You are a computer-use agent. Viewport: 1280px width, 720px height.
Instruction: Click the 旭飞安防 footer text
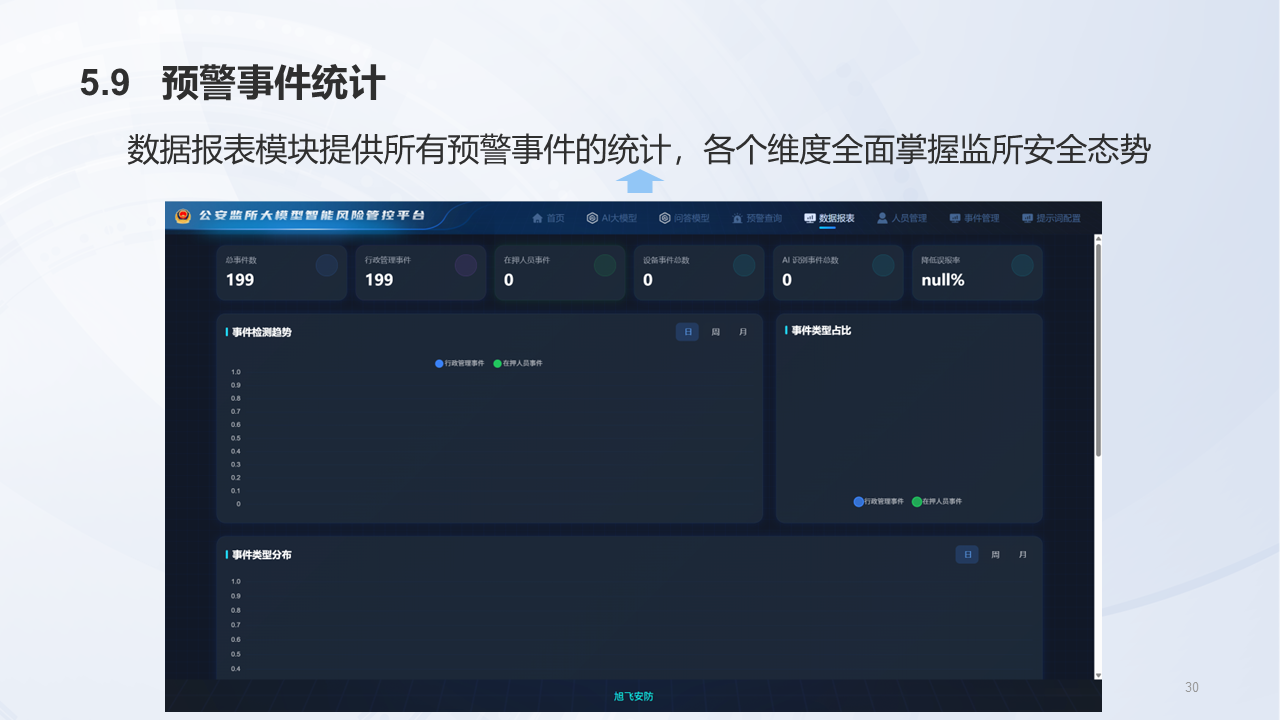coord(633,696)
